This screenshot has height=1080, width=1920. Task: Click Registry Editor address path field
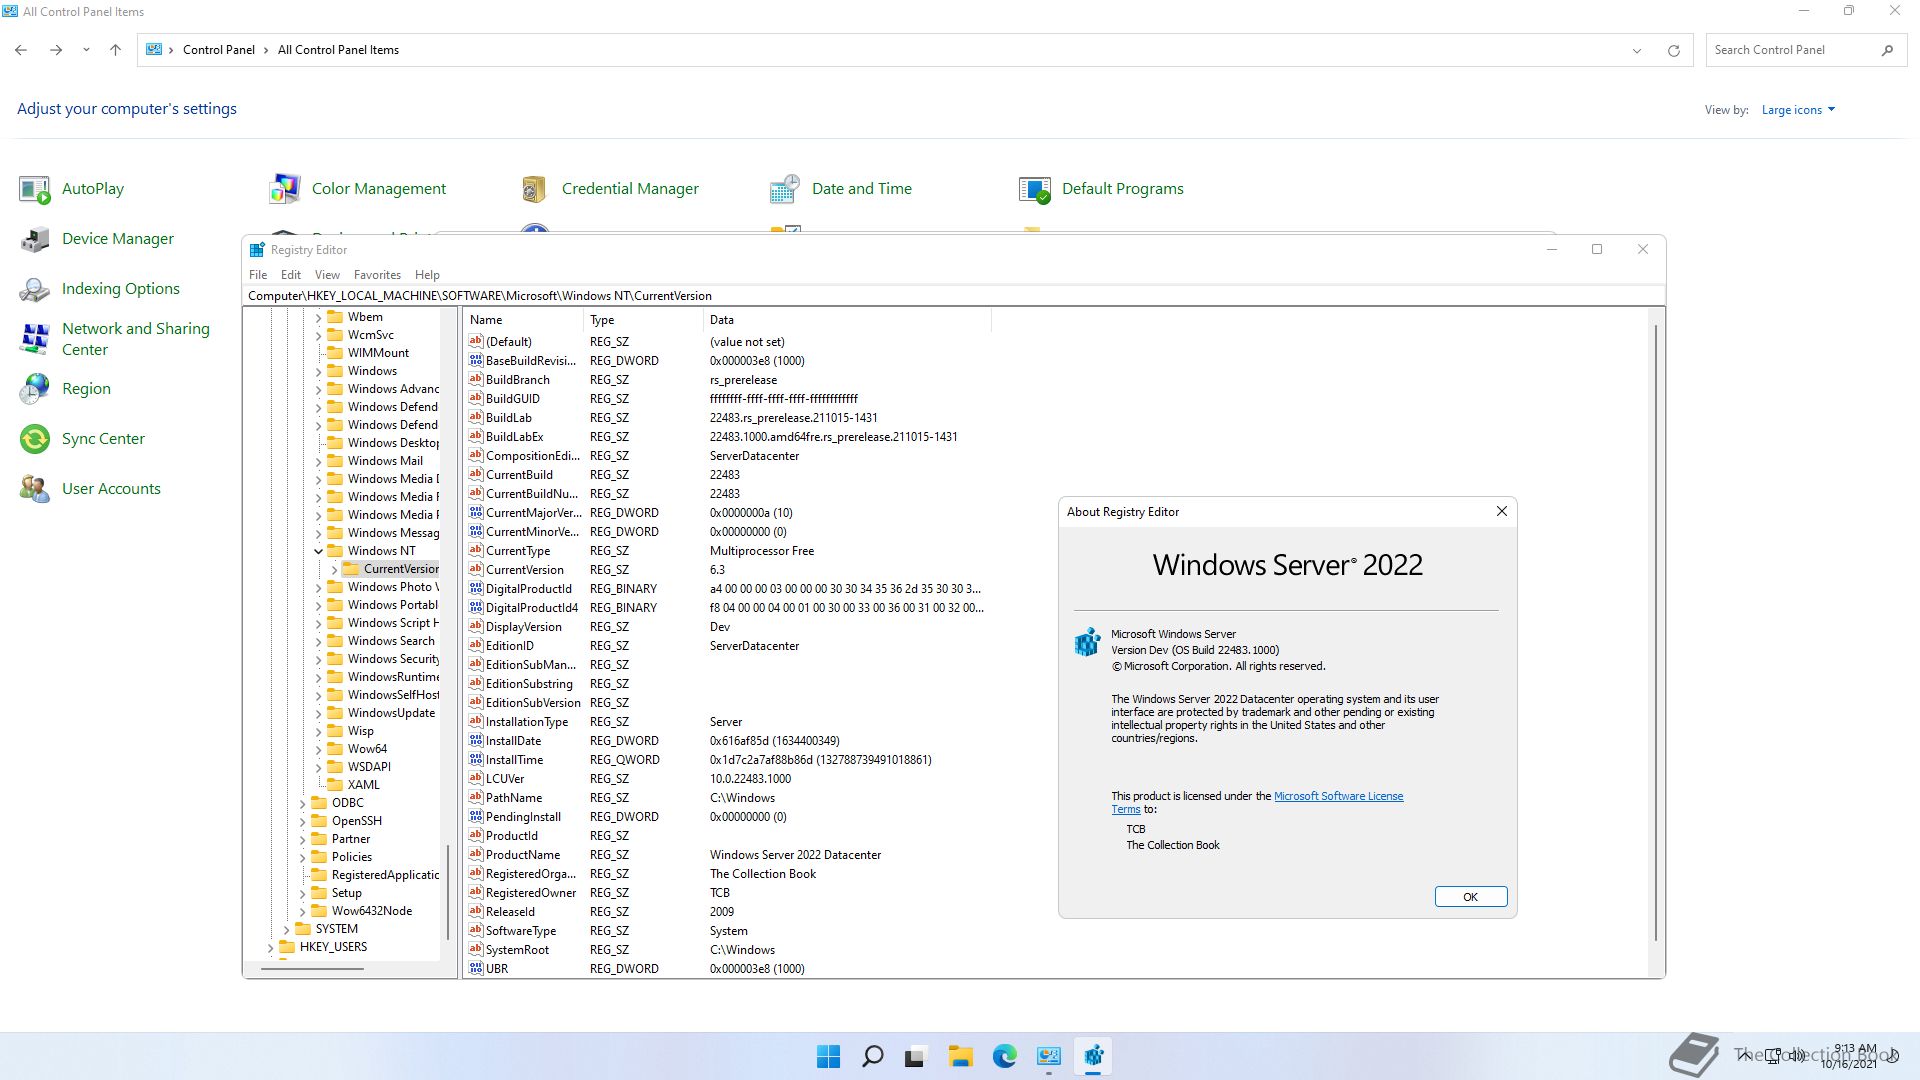(954, 296)
